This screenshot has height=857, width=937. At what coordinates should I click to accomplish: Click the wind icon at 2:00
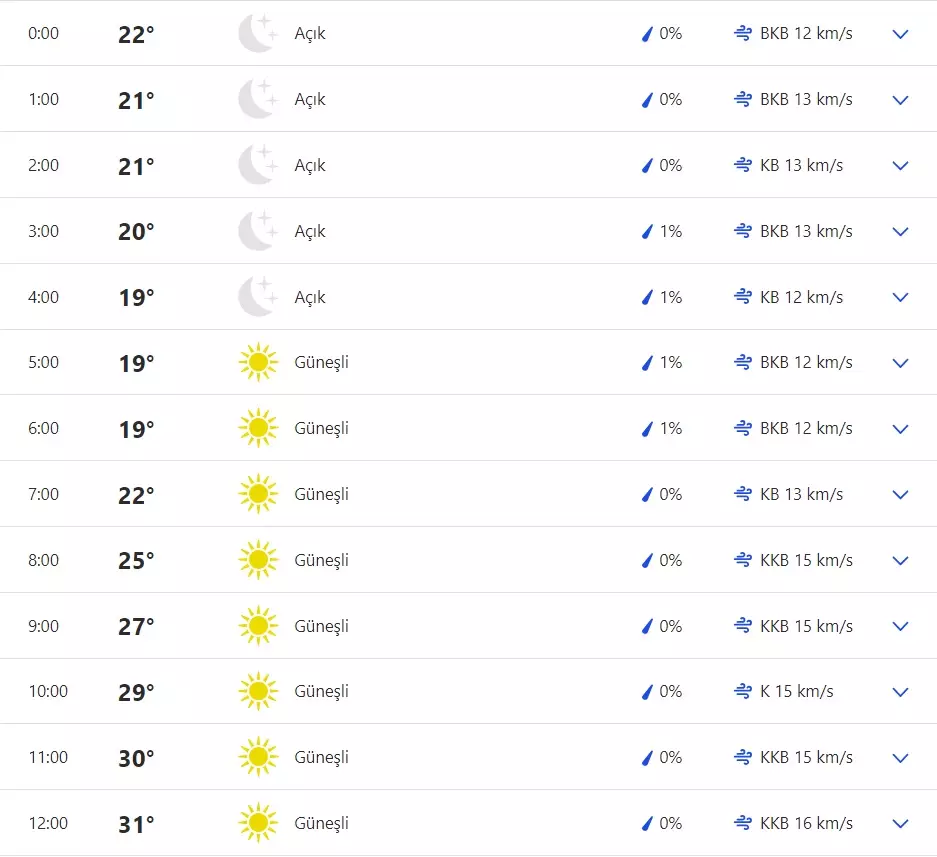pos(742,166)
